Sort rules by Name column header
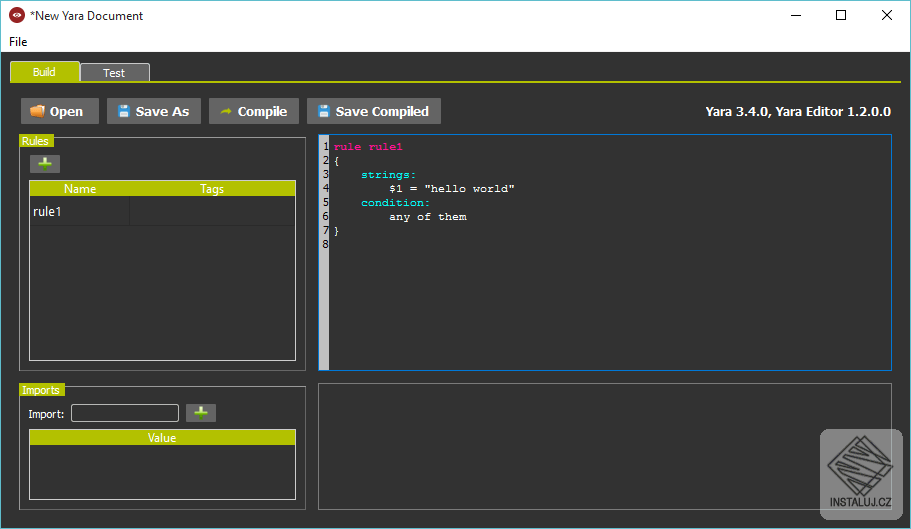This screenshot has width=911, height=529. tap(80, 189)
